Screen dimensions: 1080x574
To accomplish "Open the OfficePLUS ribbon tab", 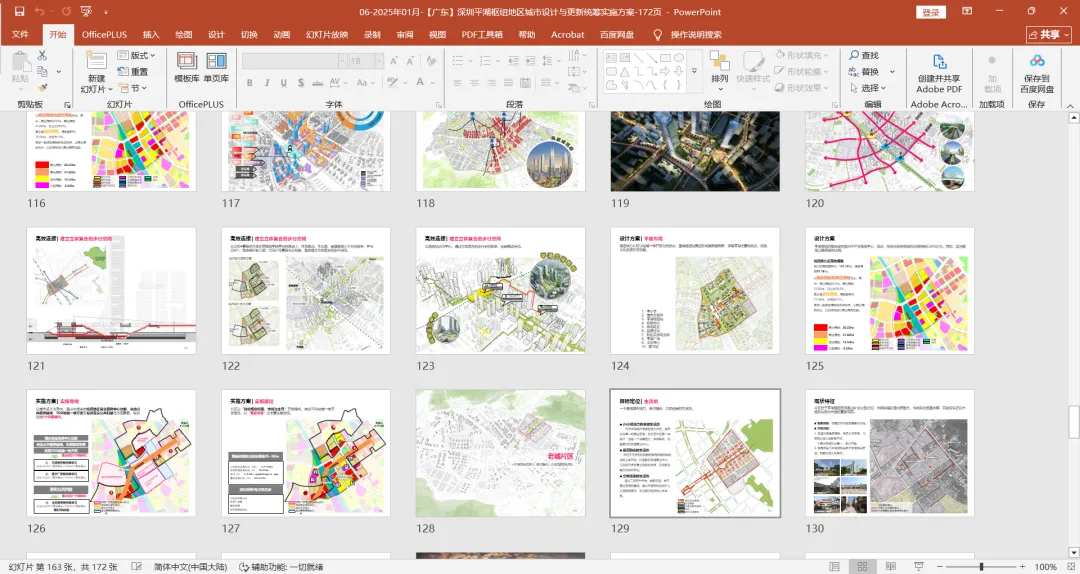I will coord(105,34).
